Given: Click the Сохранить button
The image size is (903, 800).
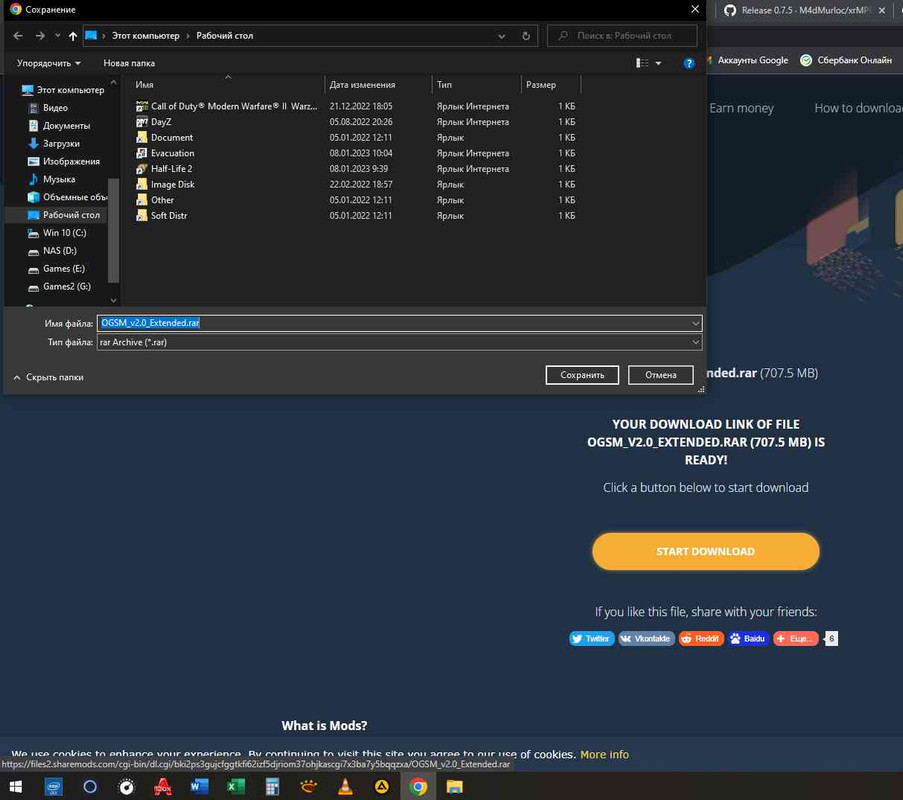Looking at the screenshot, I should tap(582, 375).
